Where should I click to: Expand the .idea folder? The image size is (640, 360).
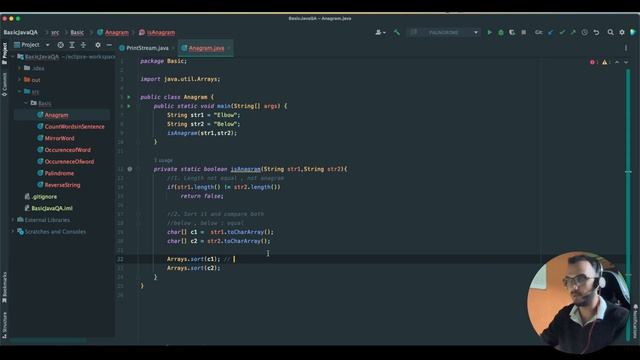click(x=19, y=68)
